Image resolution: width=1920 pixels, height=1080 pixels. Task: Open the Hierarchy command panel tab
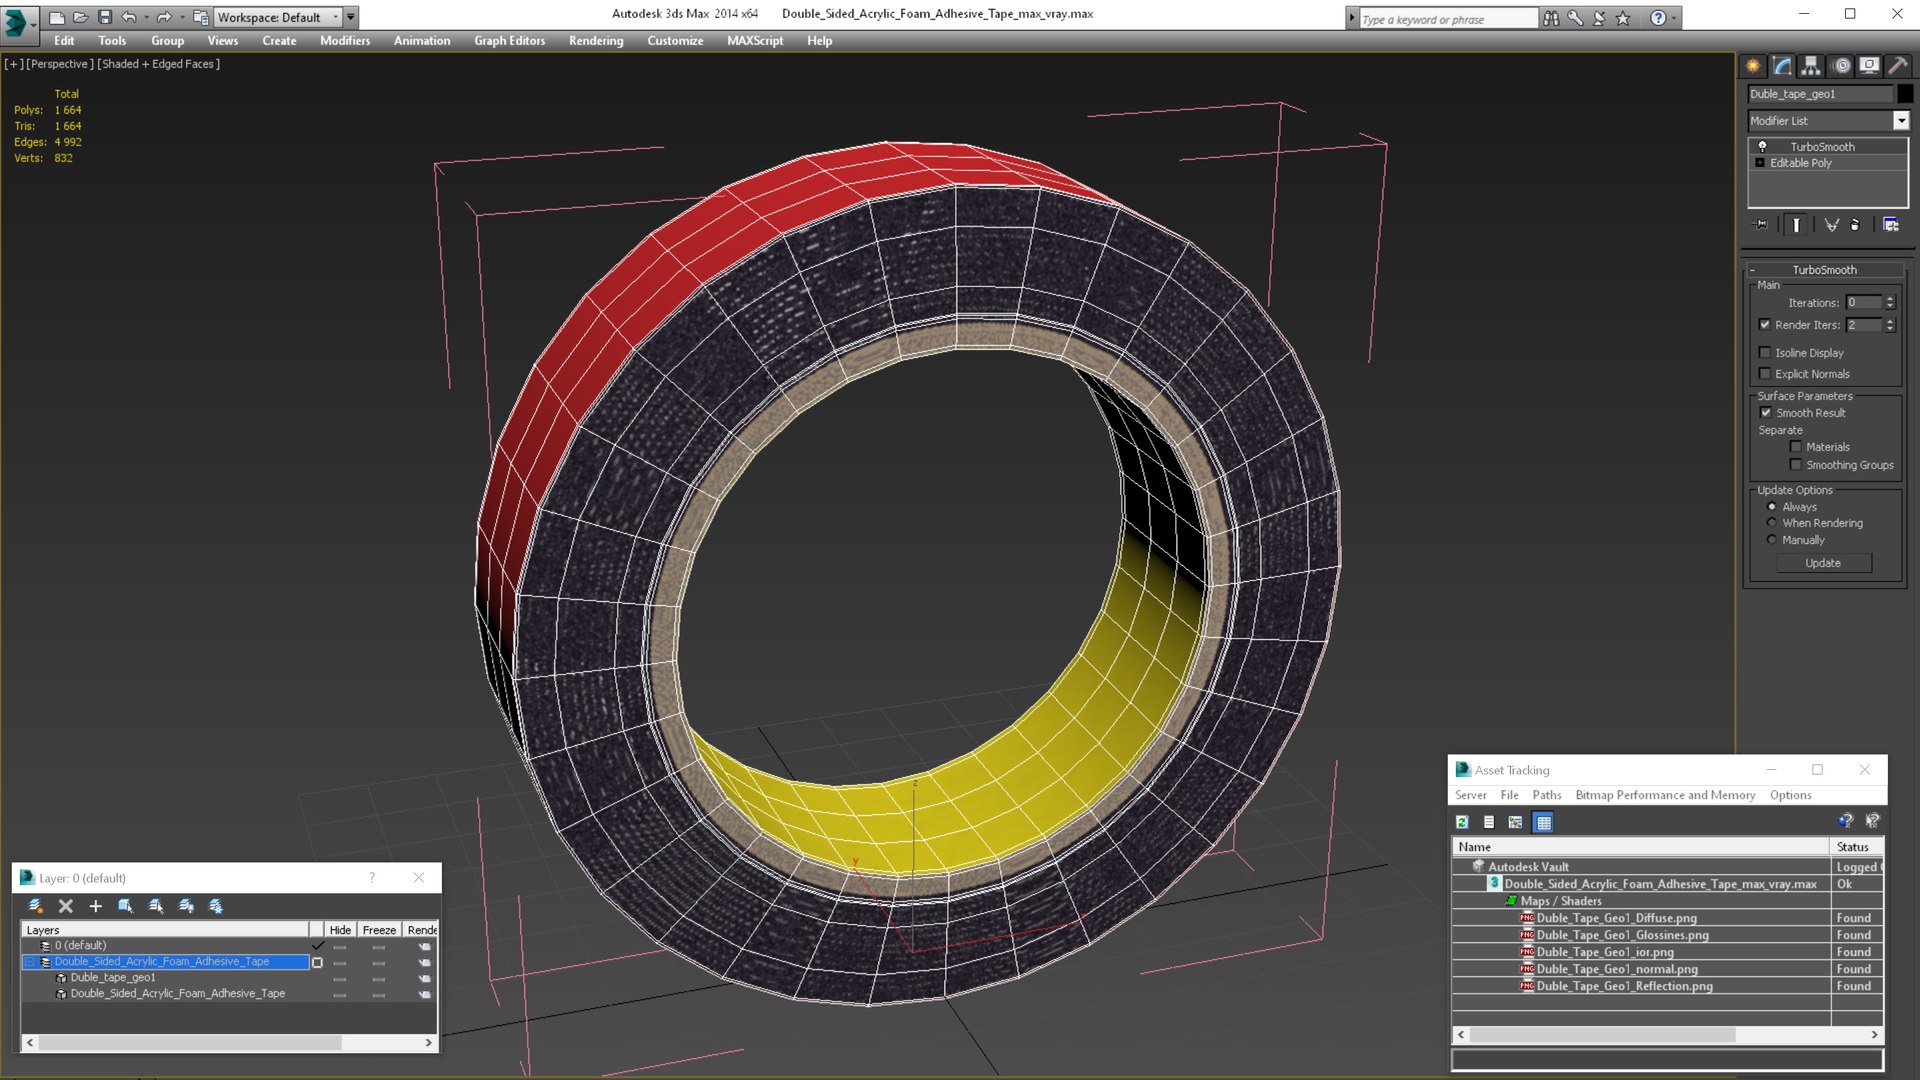pyautogui.click(x=1811, y=66)
